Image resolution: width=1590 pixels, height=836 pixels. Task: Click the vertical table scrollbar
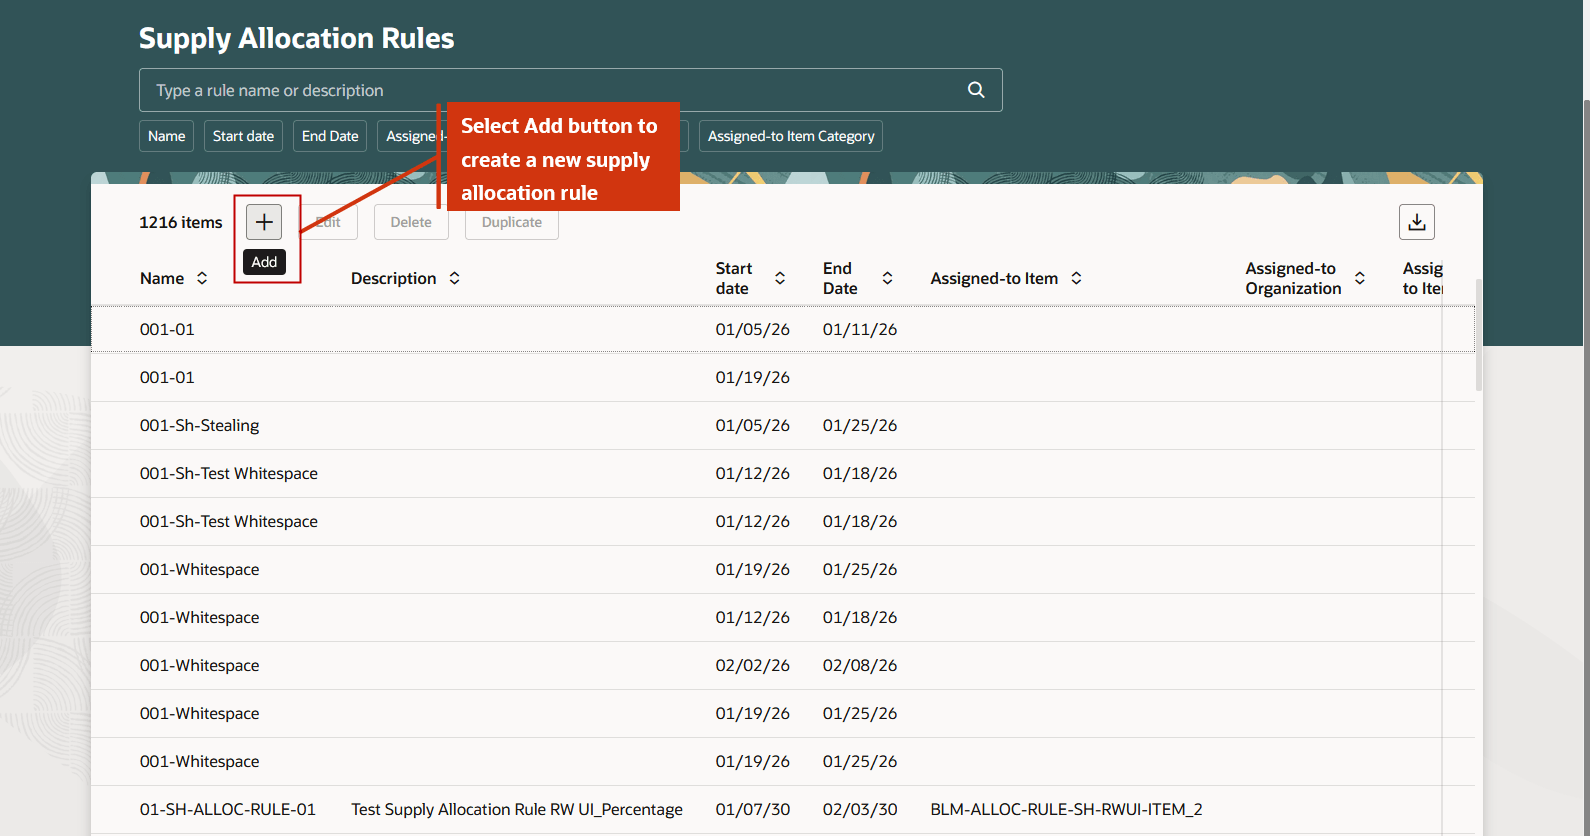[1479, 335]
